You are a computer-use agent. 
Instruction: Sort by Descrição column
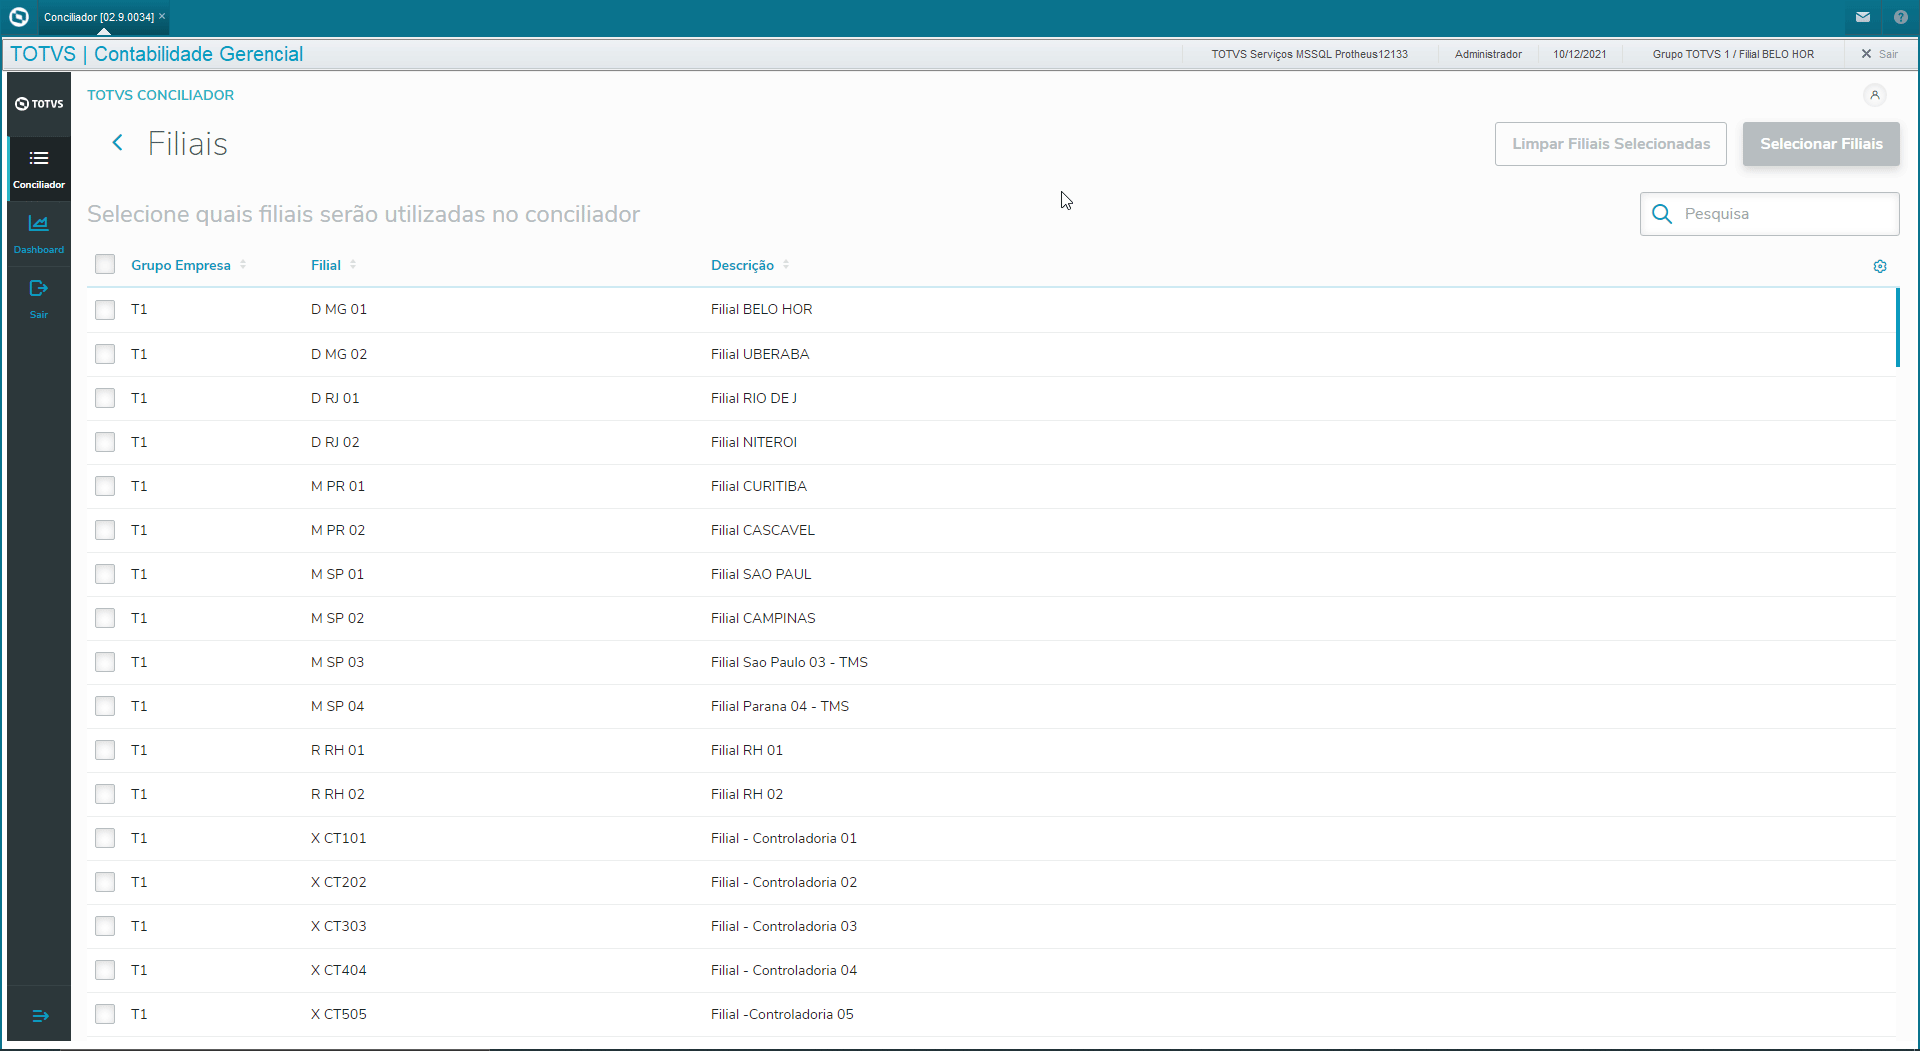tap(750, 265)
